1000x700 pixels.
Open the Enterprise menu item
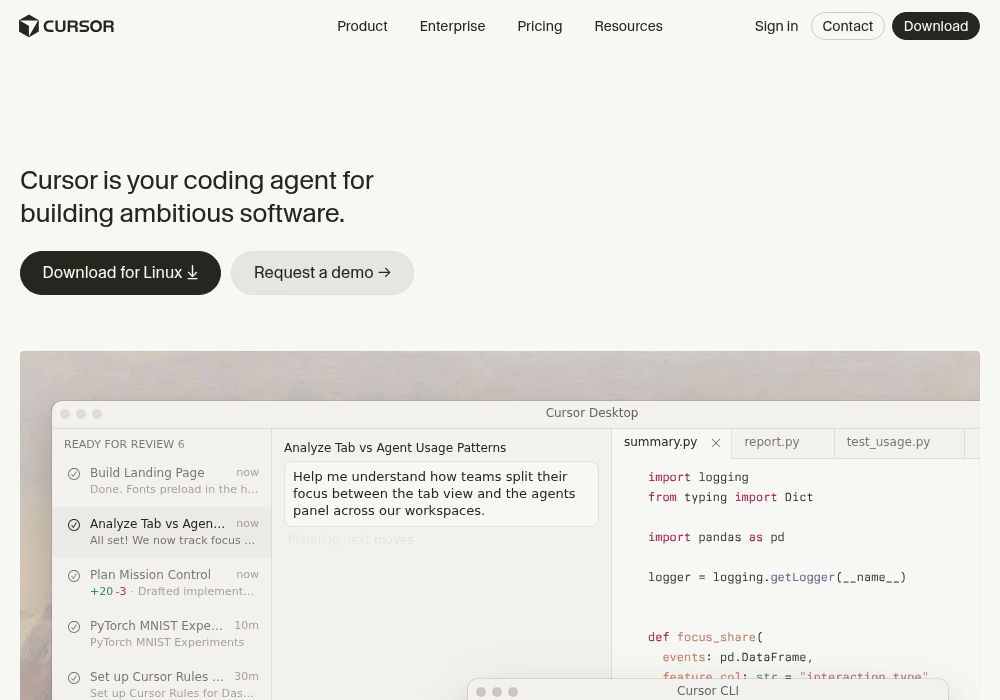[452, 26]
